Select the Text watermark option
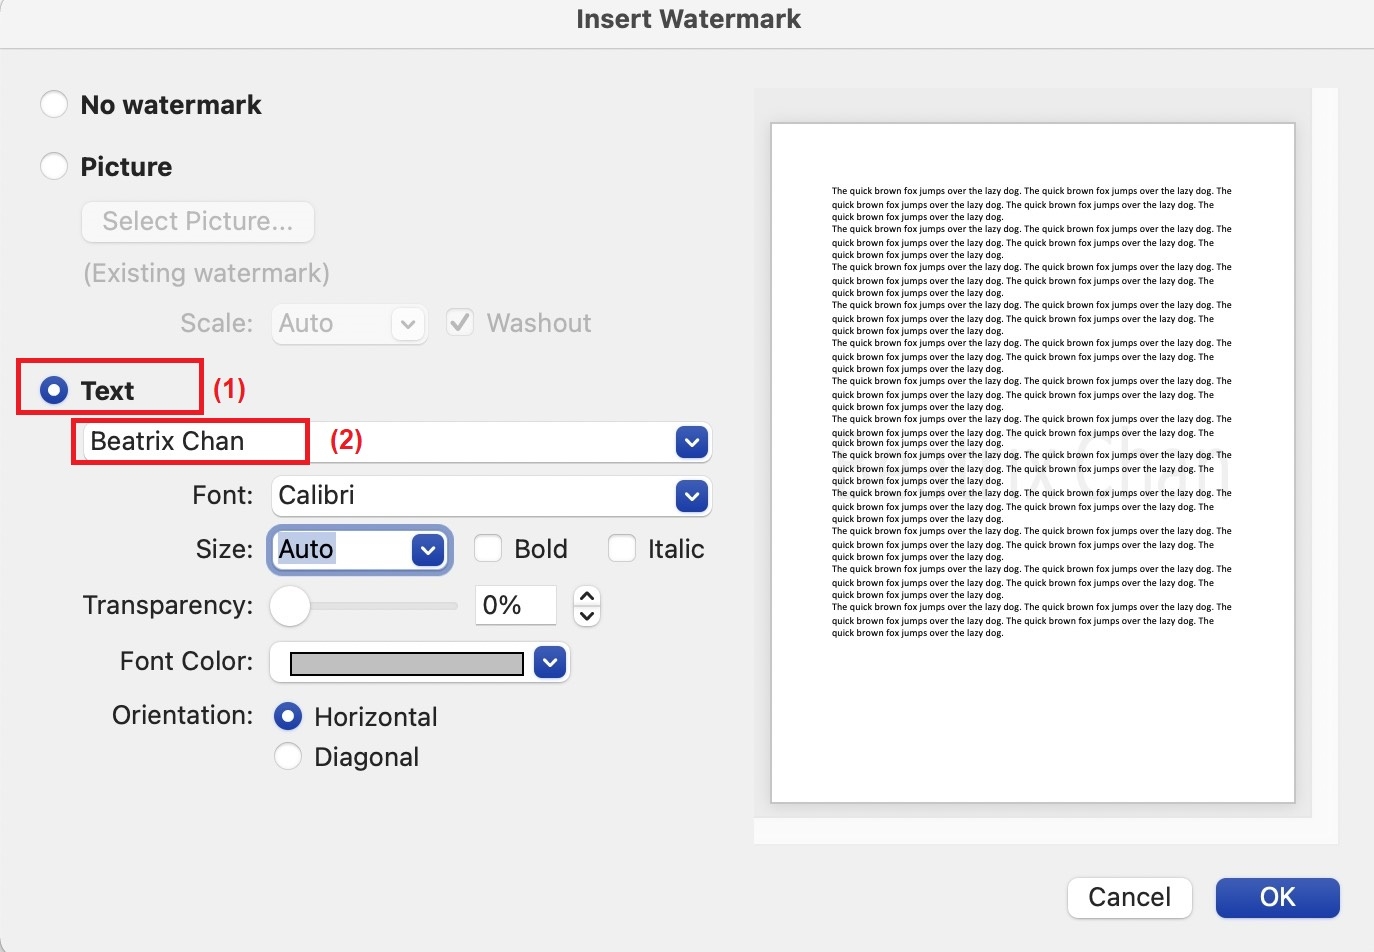The width and height of the screenshot is (1374, 952). tap(53, 390)
